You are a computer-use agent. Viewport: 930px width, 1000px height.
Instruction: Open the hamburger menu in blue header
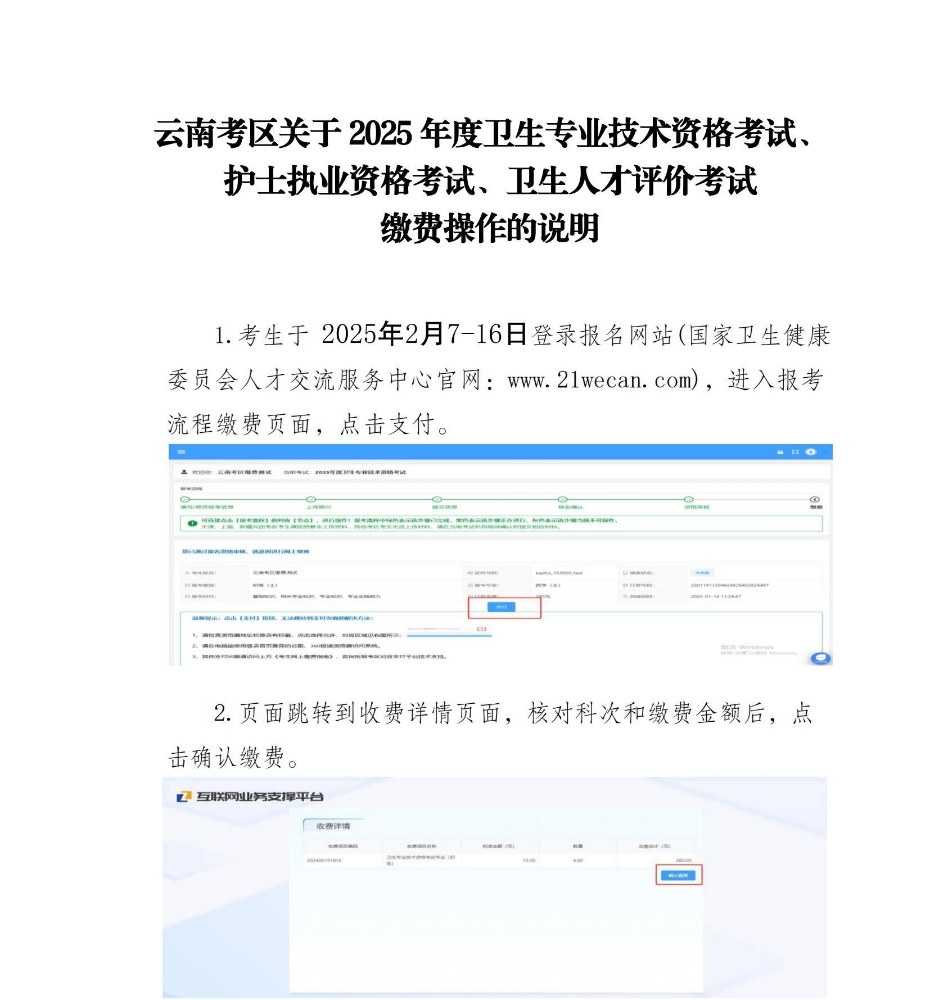tap(181, 452)
